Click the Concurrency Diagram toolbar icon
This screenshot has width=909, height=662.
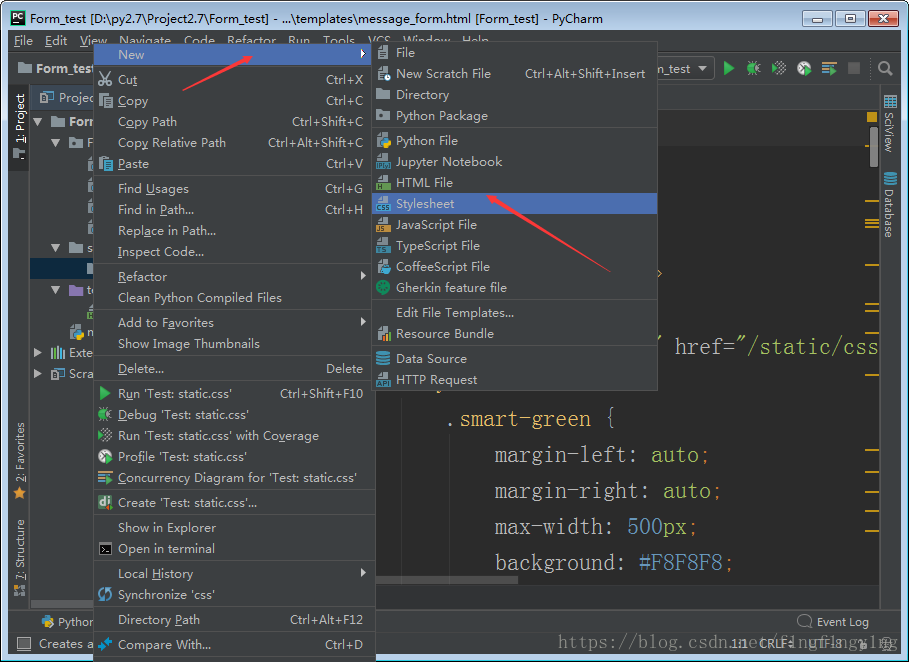(x=829, y=68)
